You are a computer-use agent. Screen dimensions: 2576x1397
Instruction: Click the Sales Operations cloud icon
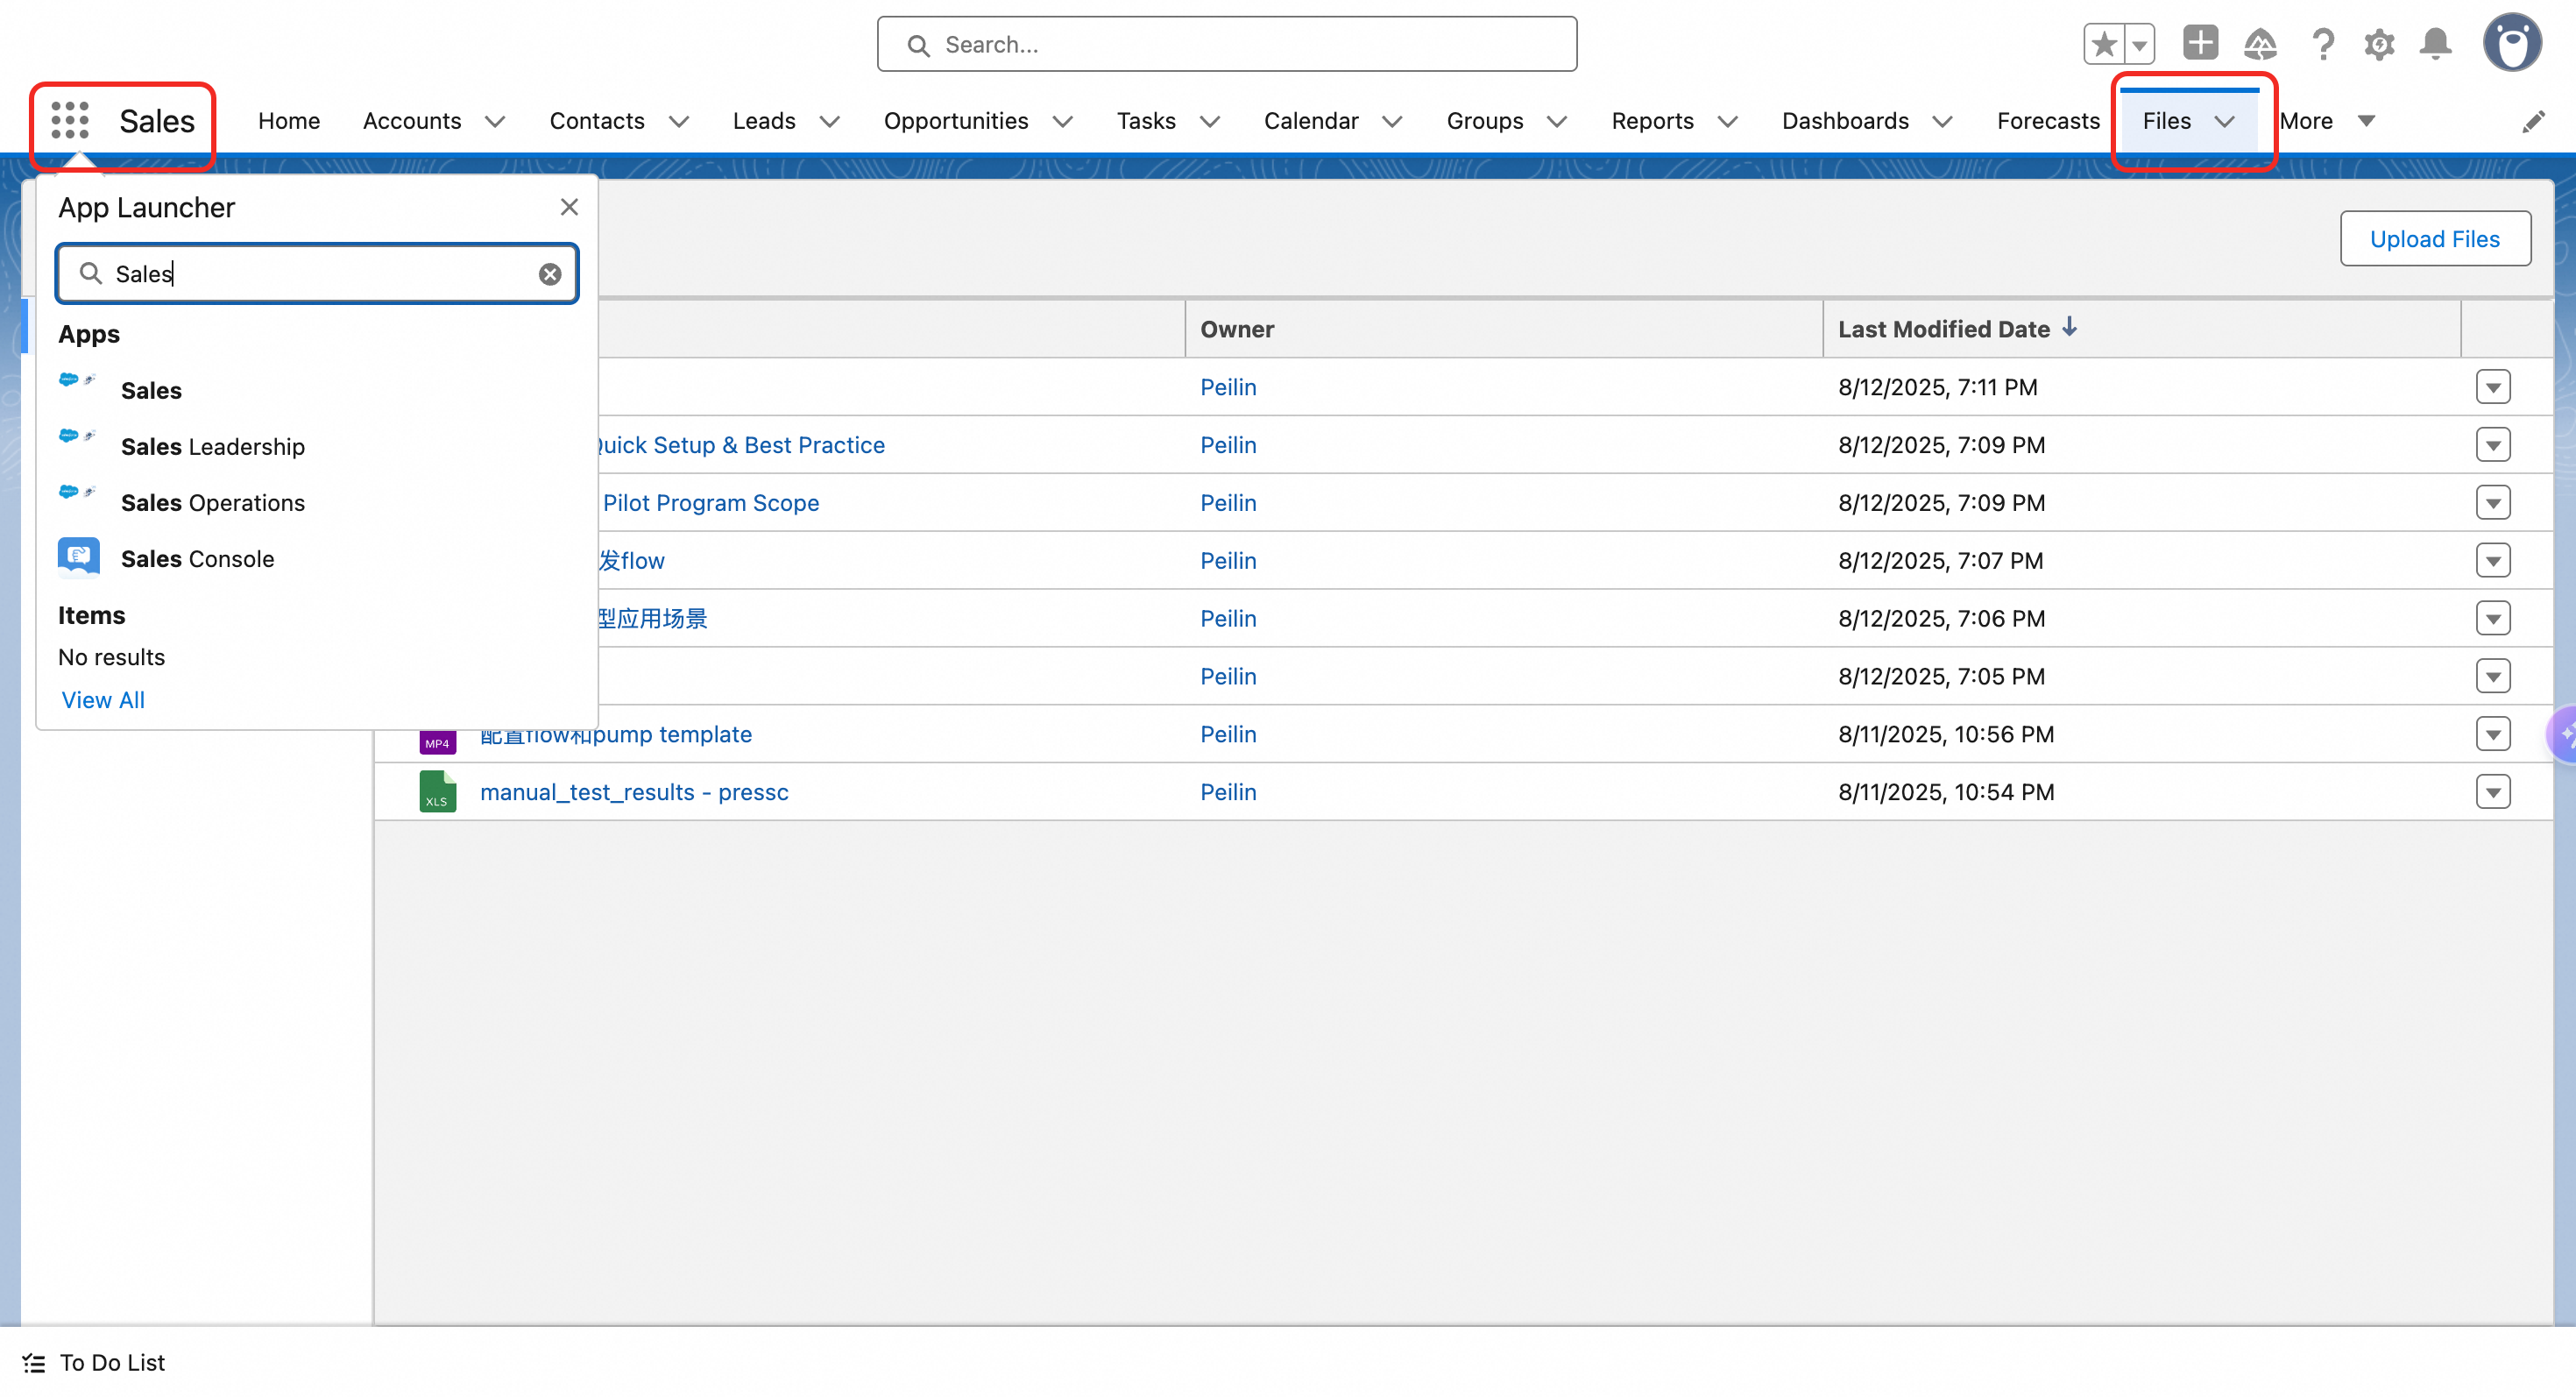77,492
